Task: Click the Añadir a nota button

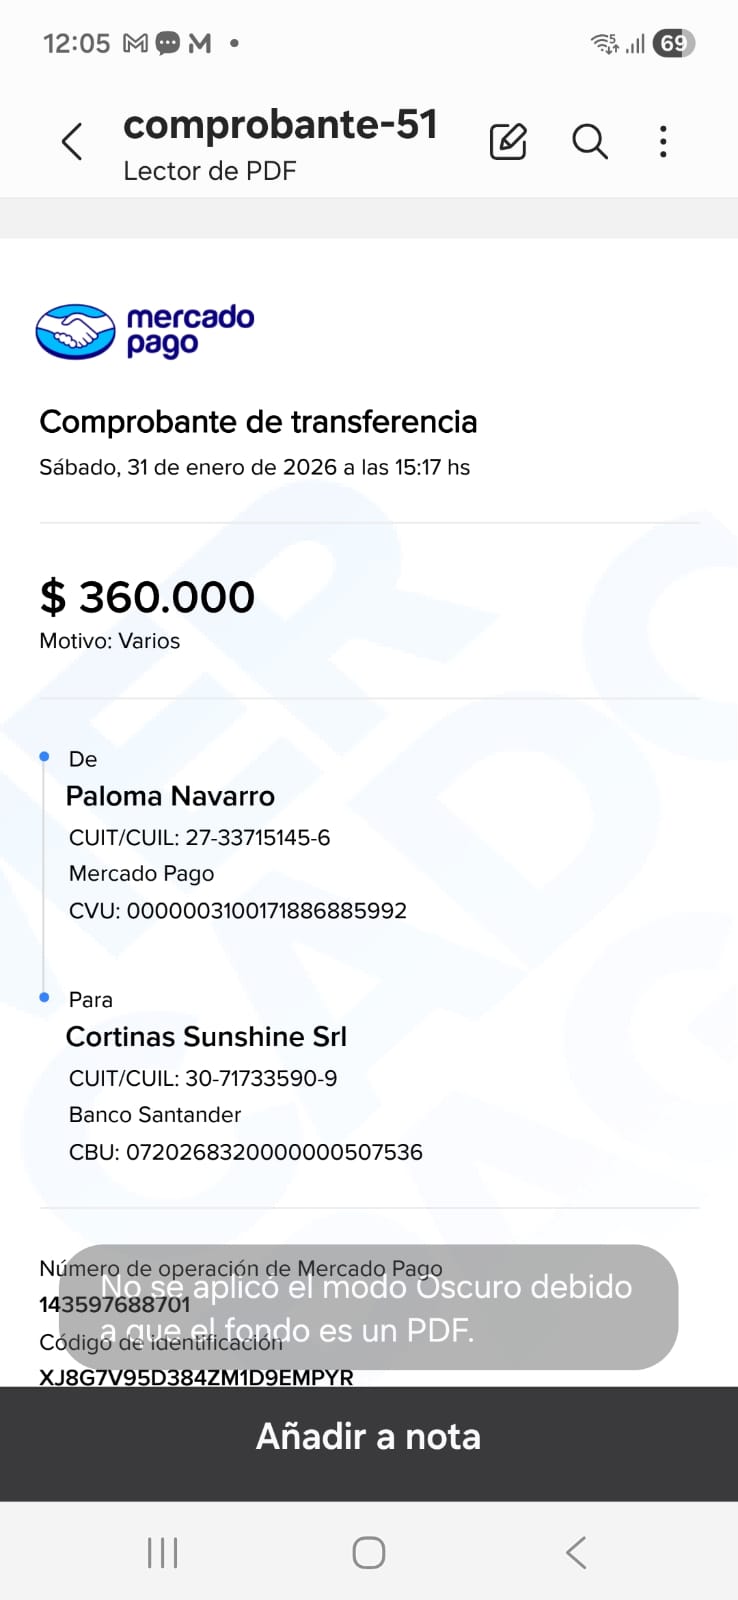Action: tap(369, 1437)
